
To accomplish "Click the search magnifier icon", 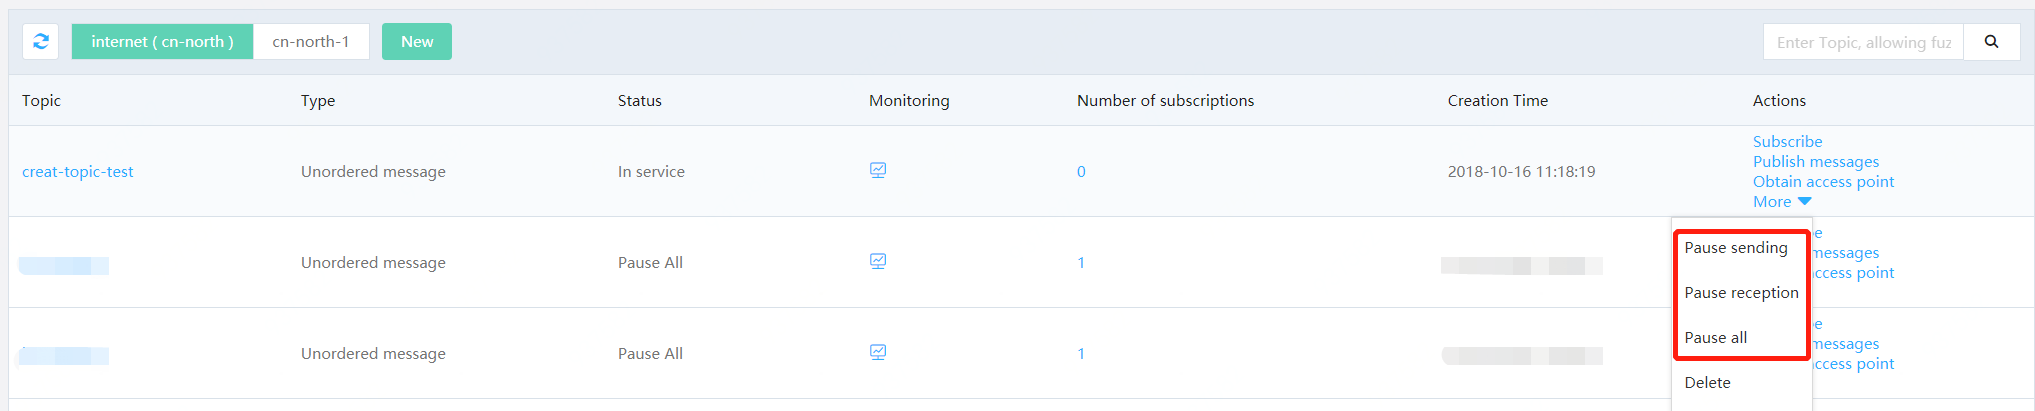I will pyautogui.click(x=1991, y=42).
